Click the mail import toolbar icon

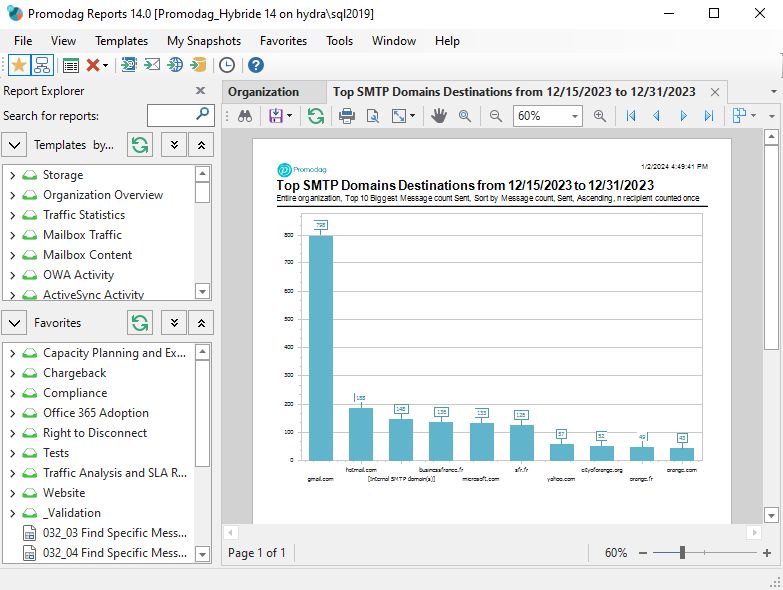152,65
